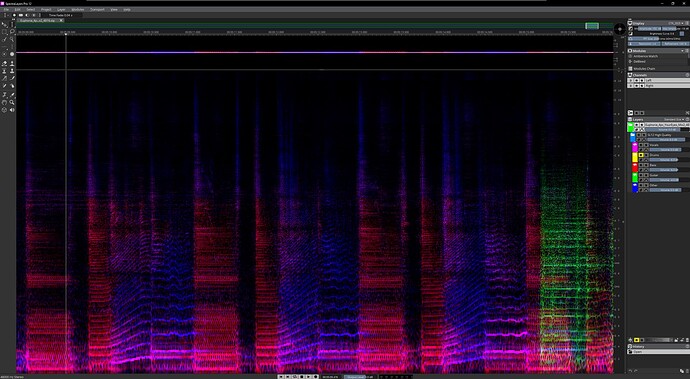Click the output level slider in status bar
Screen dimensions: 690x379
[360, 377]
